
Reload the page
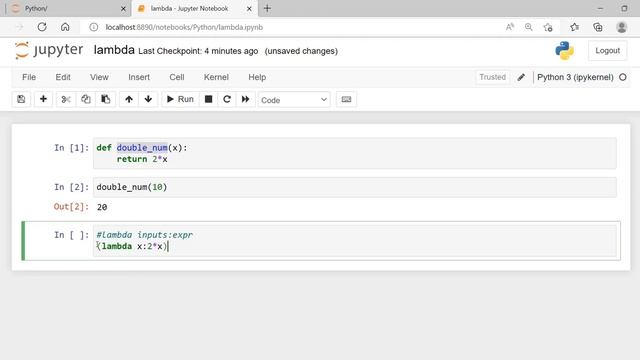[42, 27]
